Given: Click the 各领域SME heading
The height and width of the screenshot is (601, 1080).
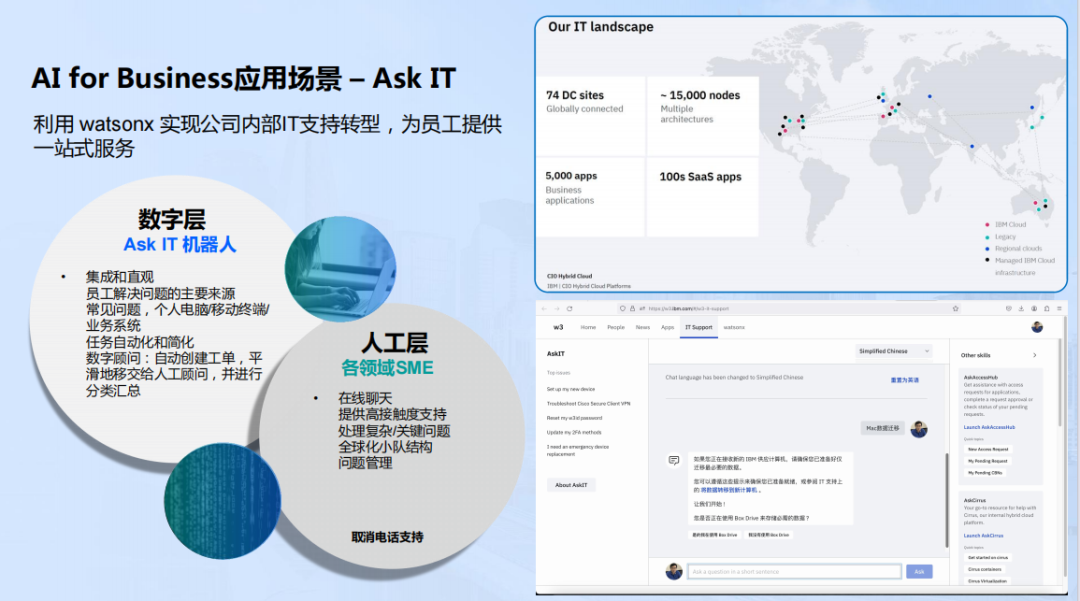Looking at the screenshot, I should click(x=387, y=368).
